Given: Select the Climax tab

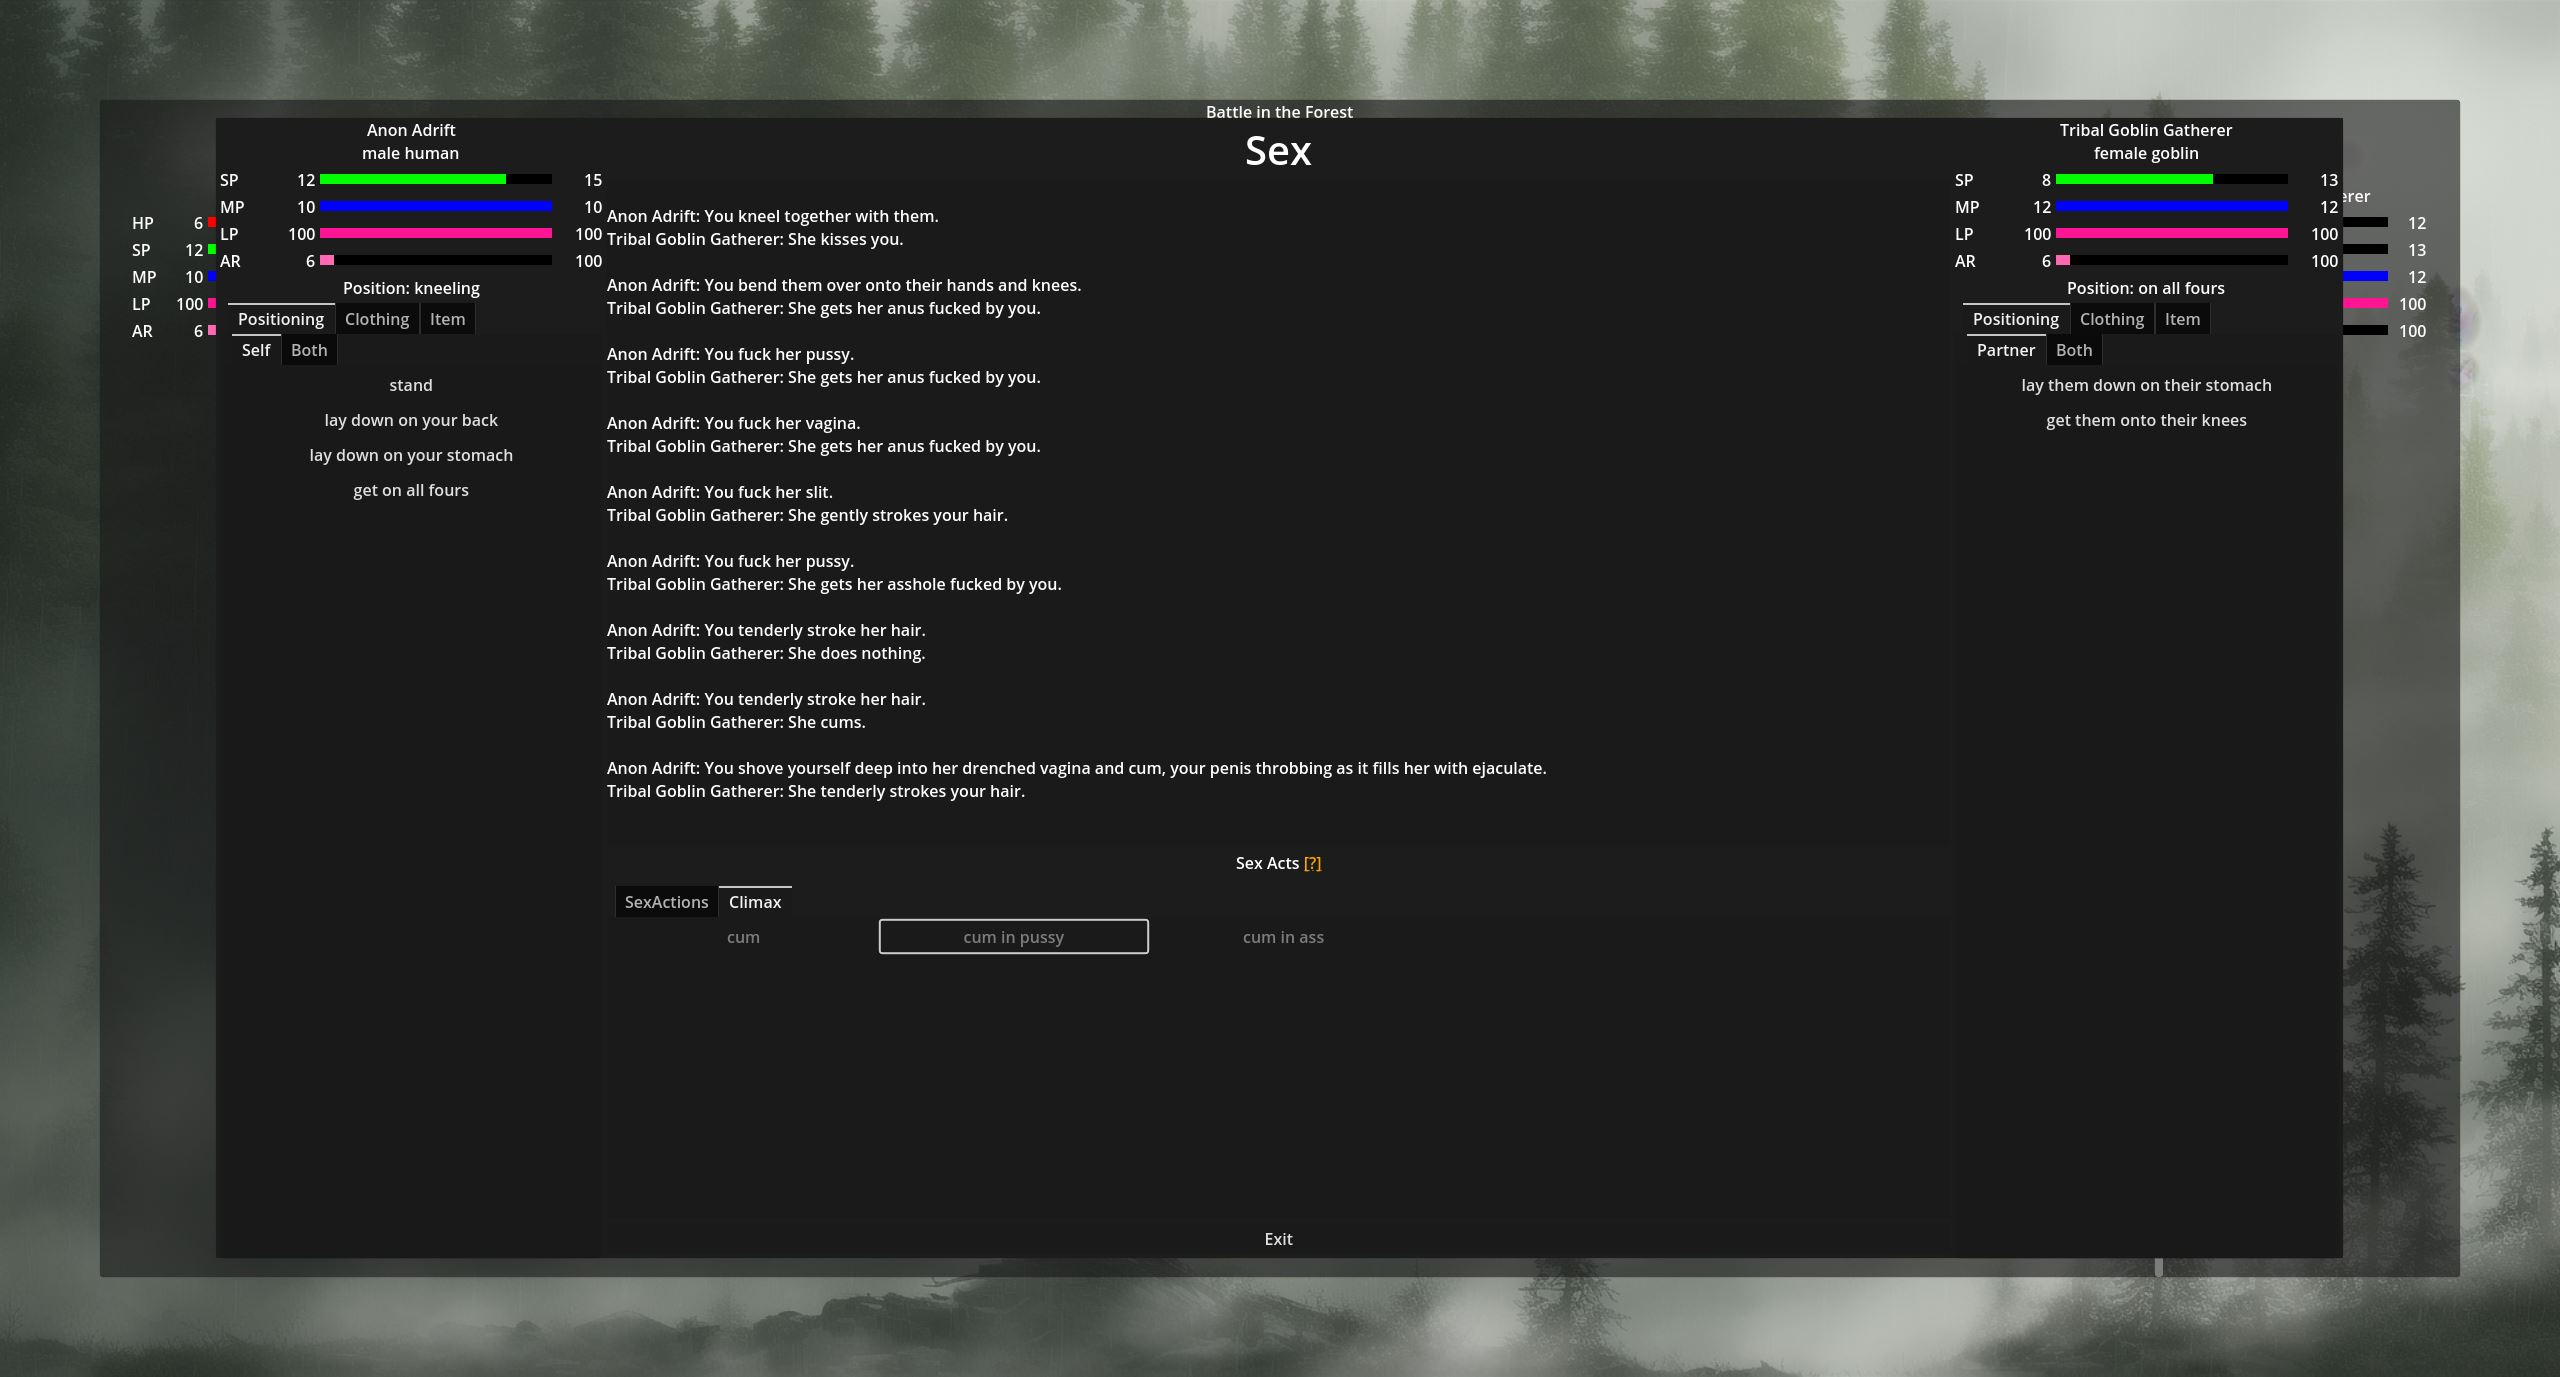Looking at the screenshot, I should click(x=755, y=902).
